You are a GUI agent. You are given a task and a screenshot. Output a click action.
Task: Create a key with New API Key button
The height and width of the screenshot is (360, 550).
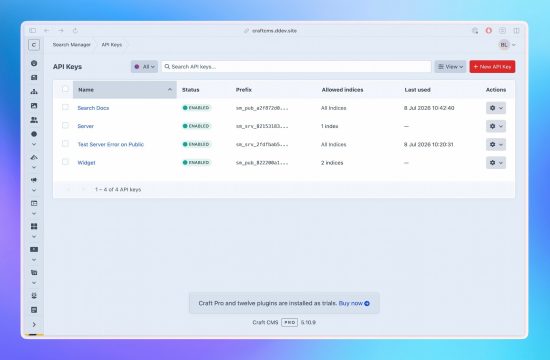(x=492, y=67)
